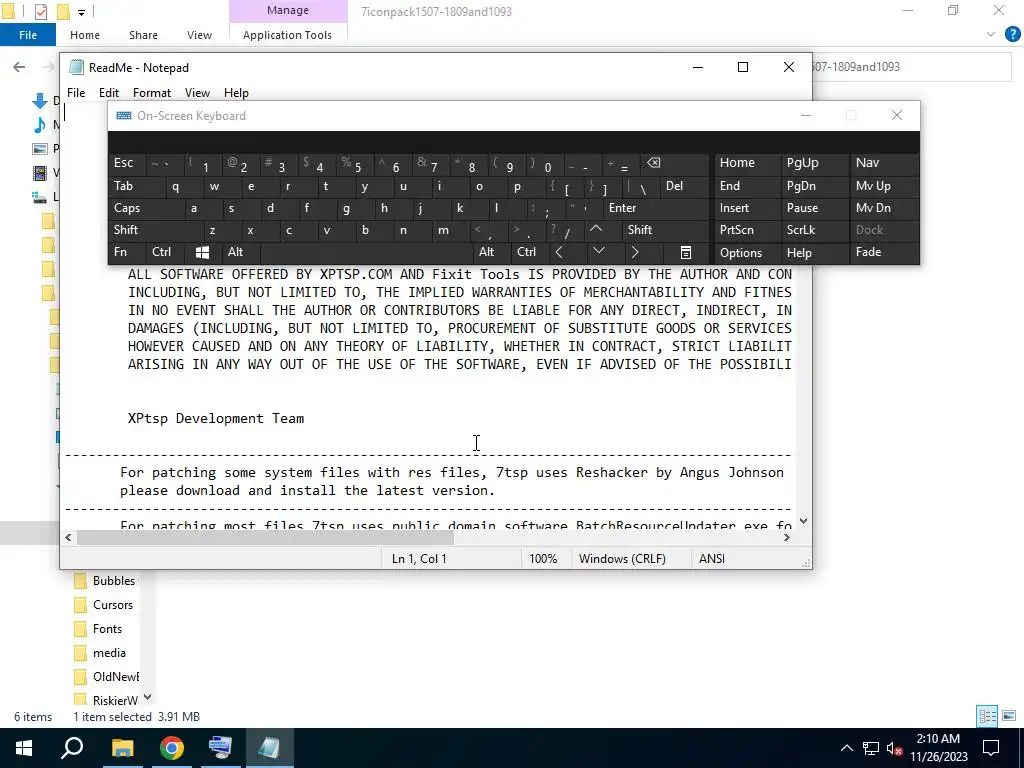Tap the right arrow key on On-Screen Keyboard
1024x768 pixels.
635,252
